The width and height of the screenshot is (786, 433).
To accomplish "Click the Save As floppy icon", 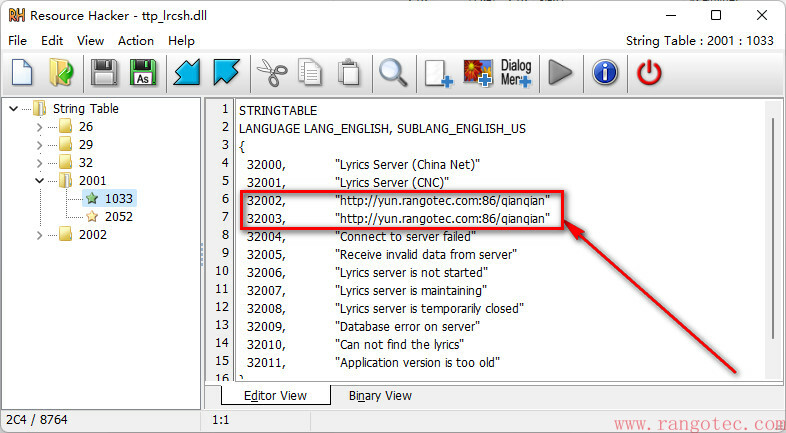I will click(143, 73).
